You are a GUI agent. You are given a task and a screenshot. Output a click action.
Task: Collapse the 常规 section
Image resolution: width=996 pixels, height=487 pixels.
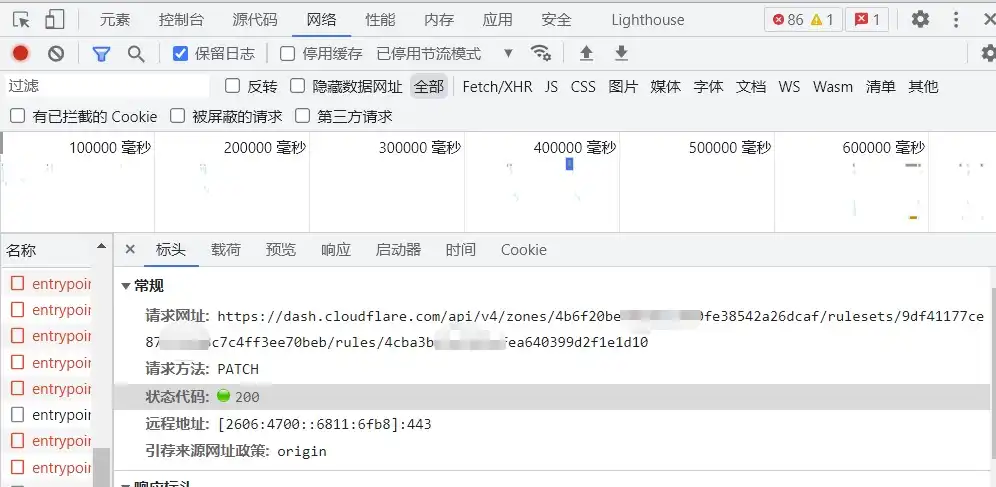126,286
